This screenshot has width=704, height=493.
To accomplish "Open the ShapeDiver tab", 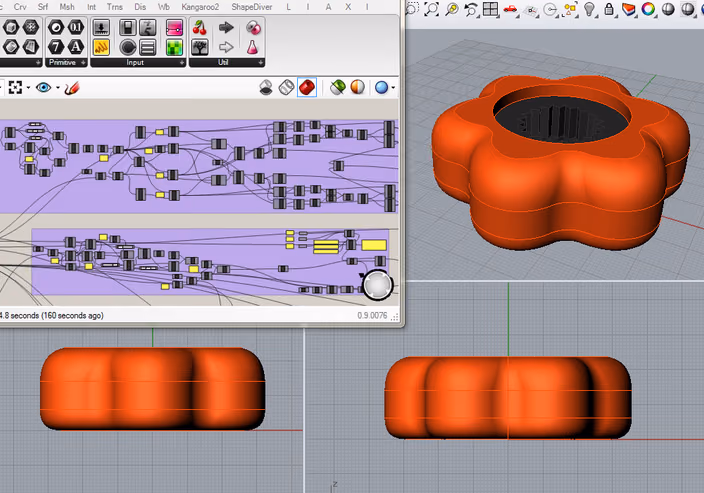I will point(252,7).
